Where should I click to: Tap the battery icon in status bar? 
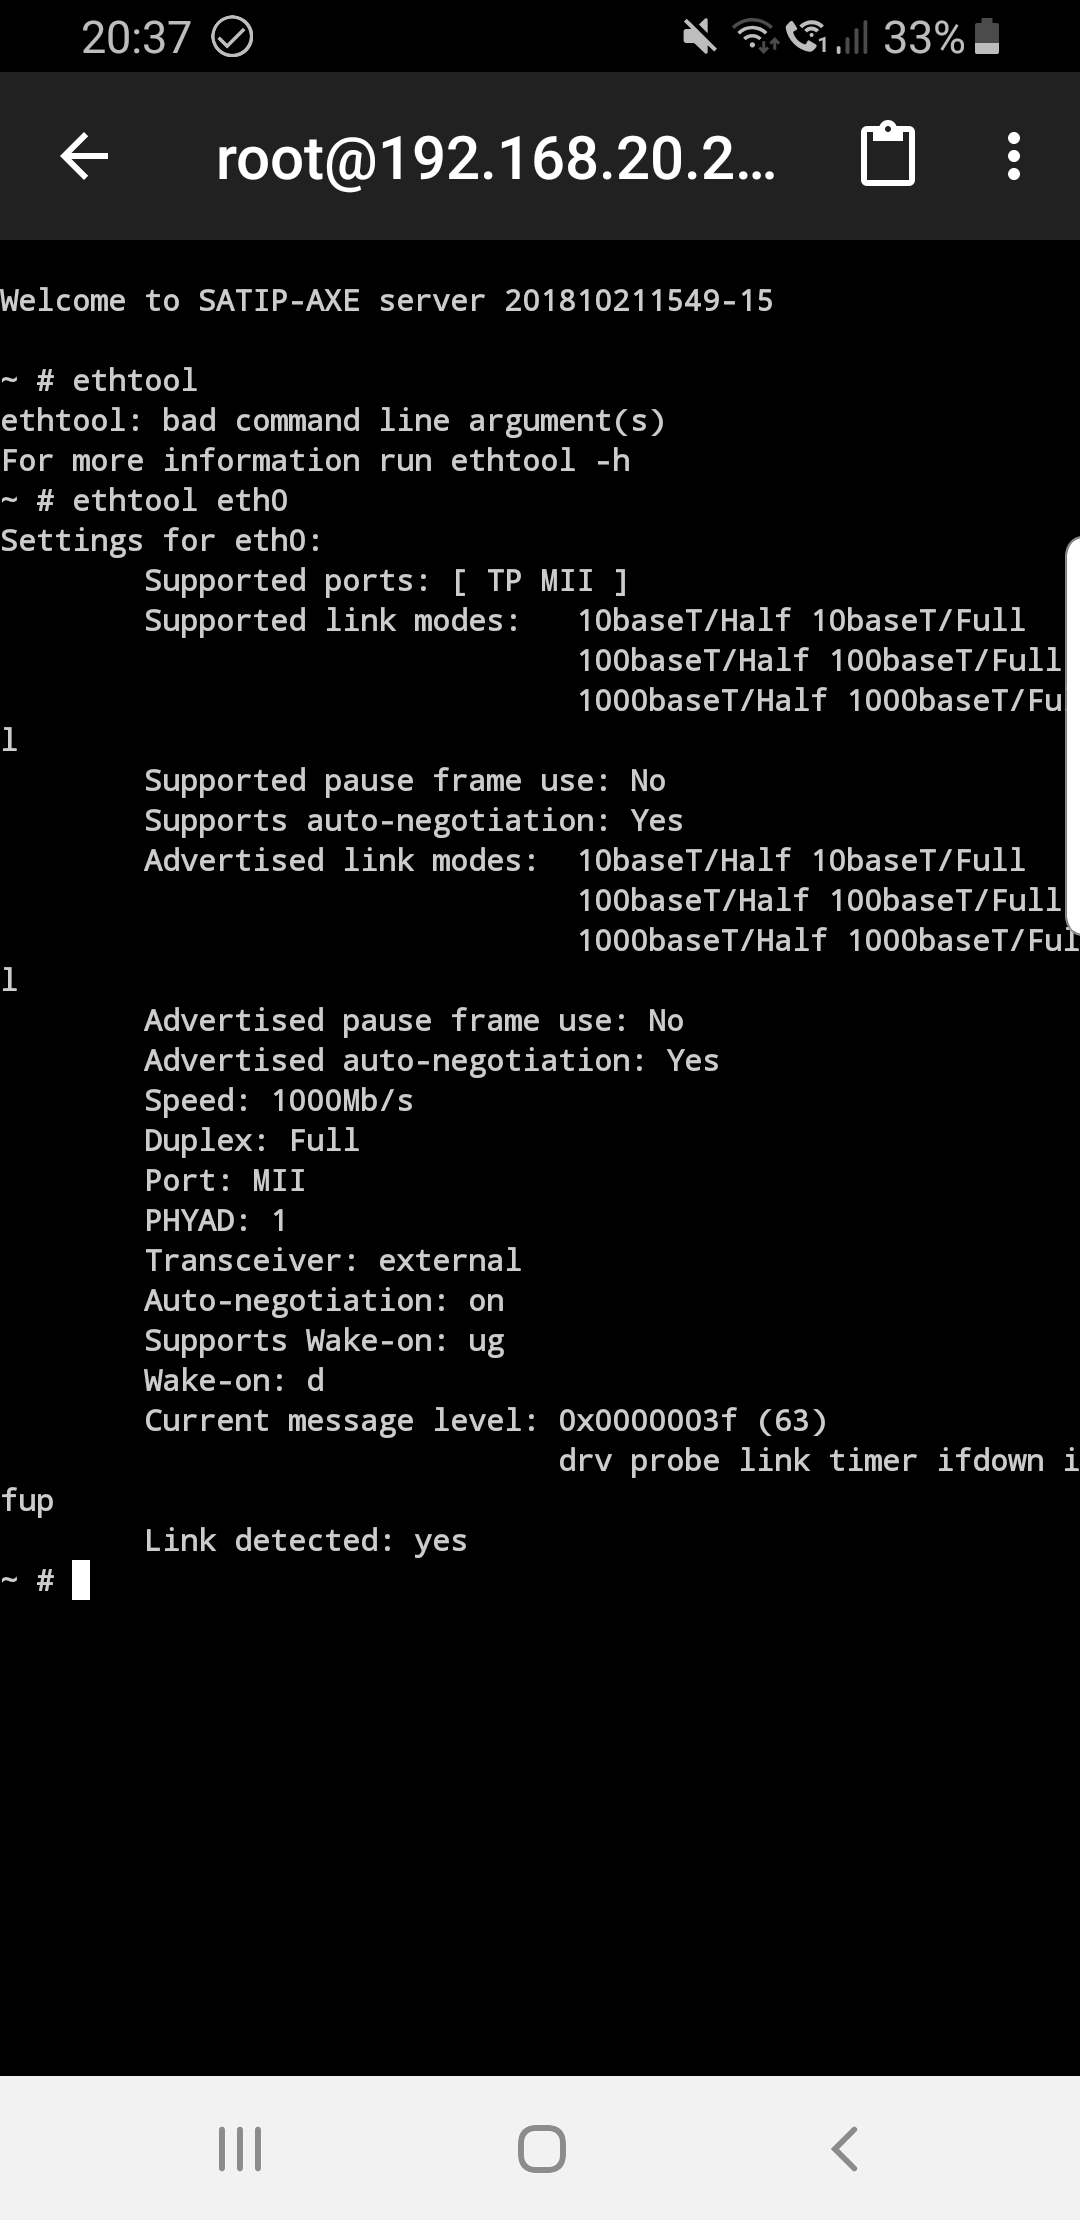coord(987,37)
